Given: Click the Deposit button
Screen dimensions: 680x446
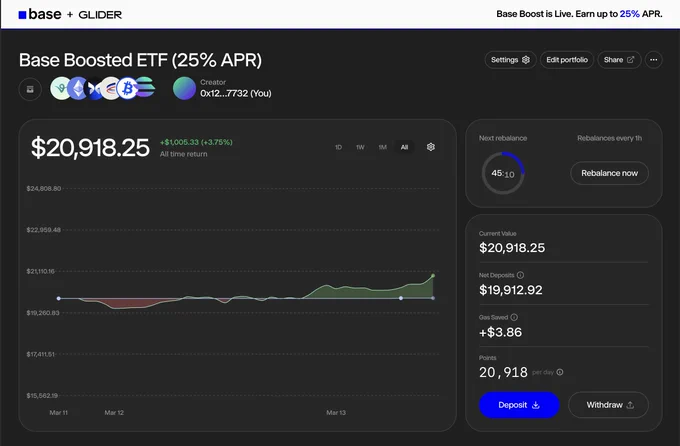Looking at the screenshot, I should pyautogui.click(x=519, y=405).
